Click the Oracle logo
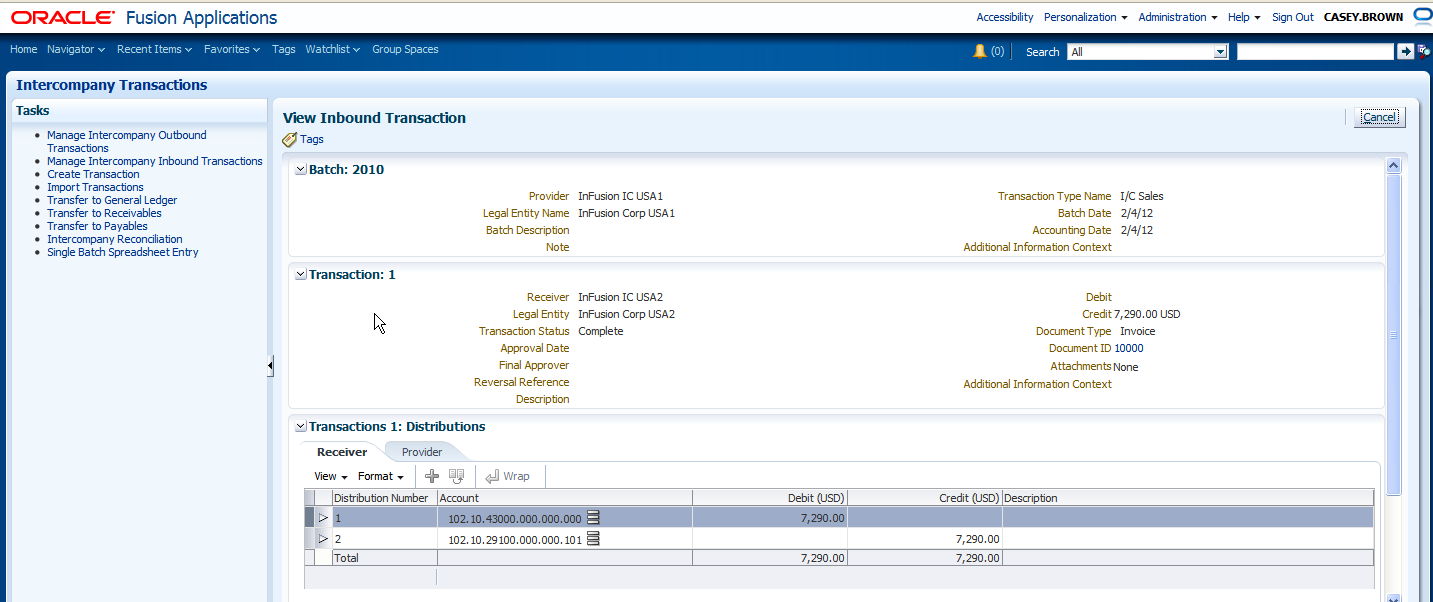Image resolution: width=1433 pixels, height=602 pixels. tap(63, 18)
